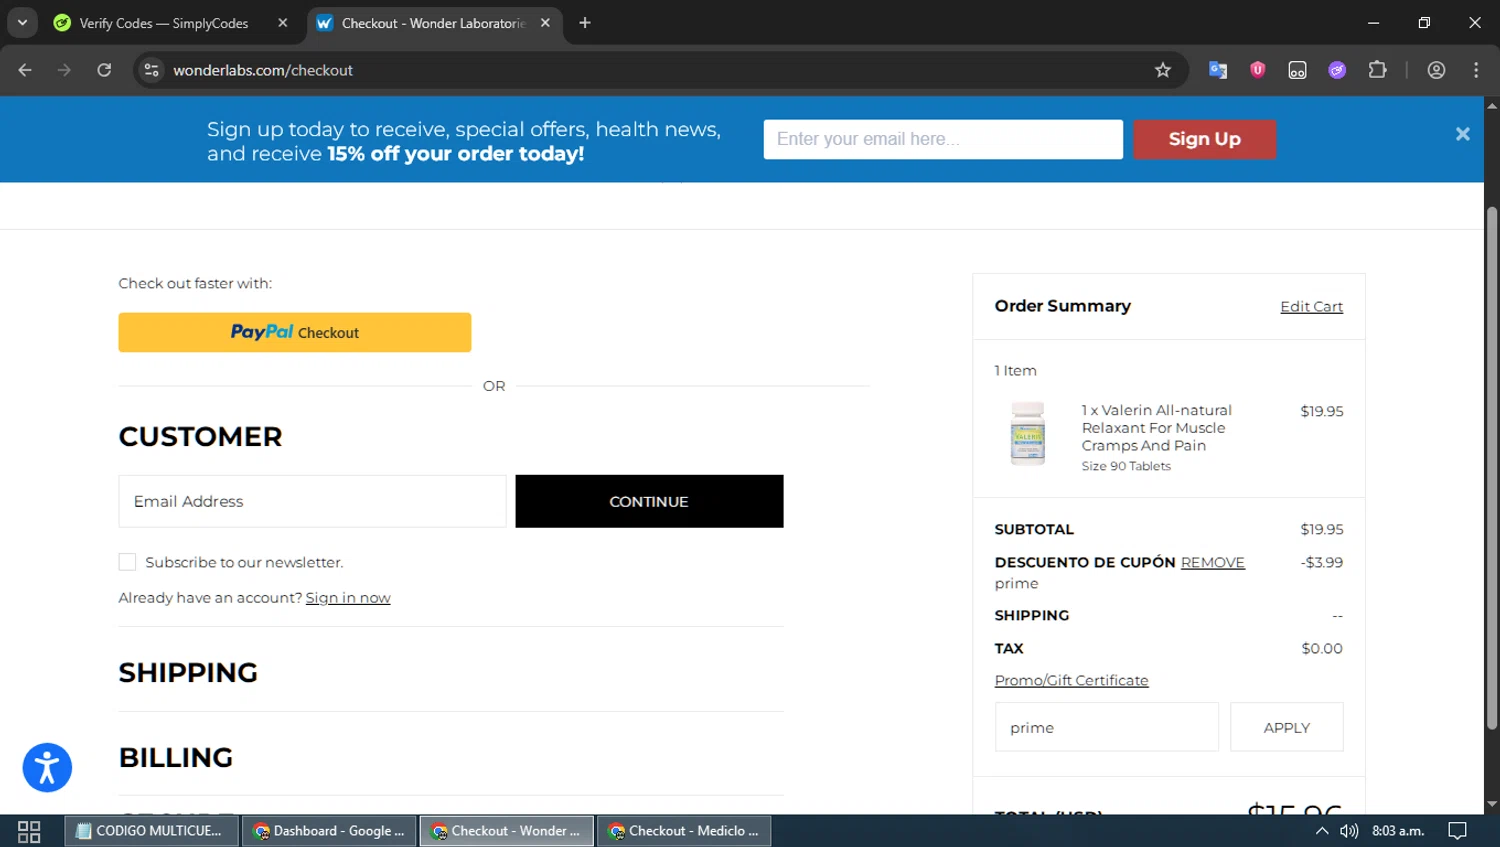Open Checkout - Wonder taskbar window
Image resolution: width=1500 pixels, height=847 pixels.
coord(507,831)
